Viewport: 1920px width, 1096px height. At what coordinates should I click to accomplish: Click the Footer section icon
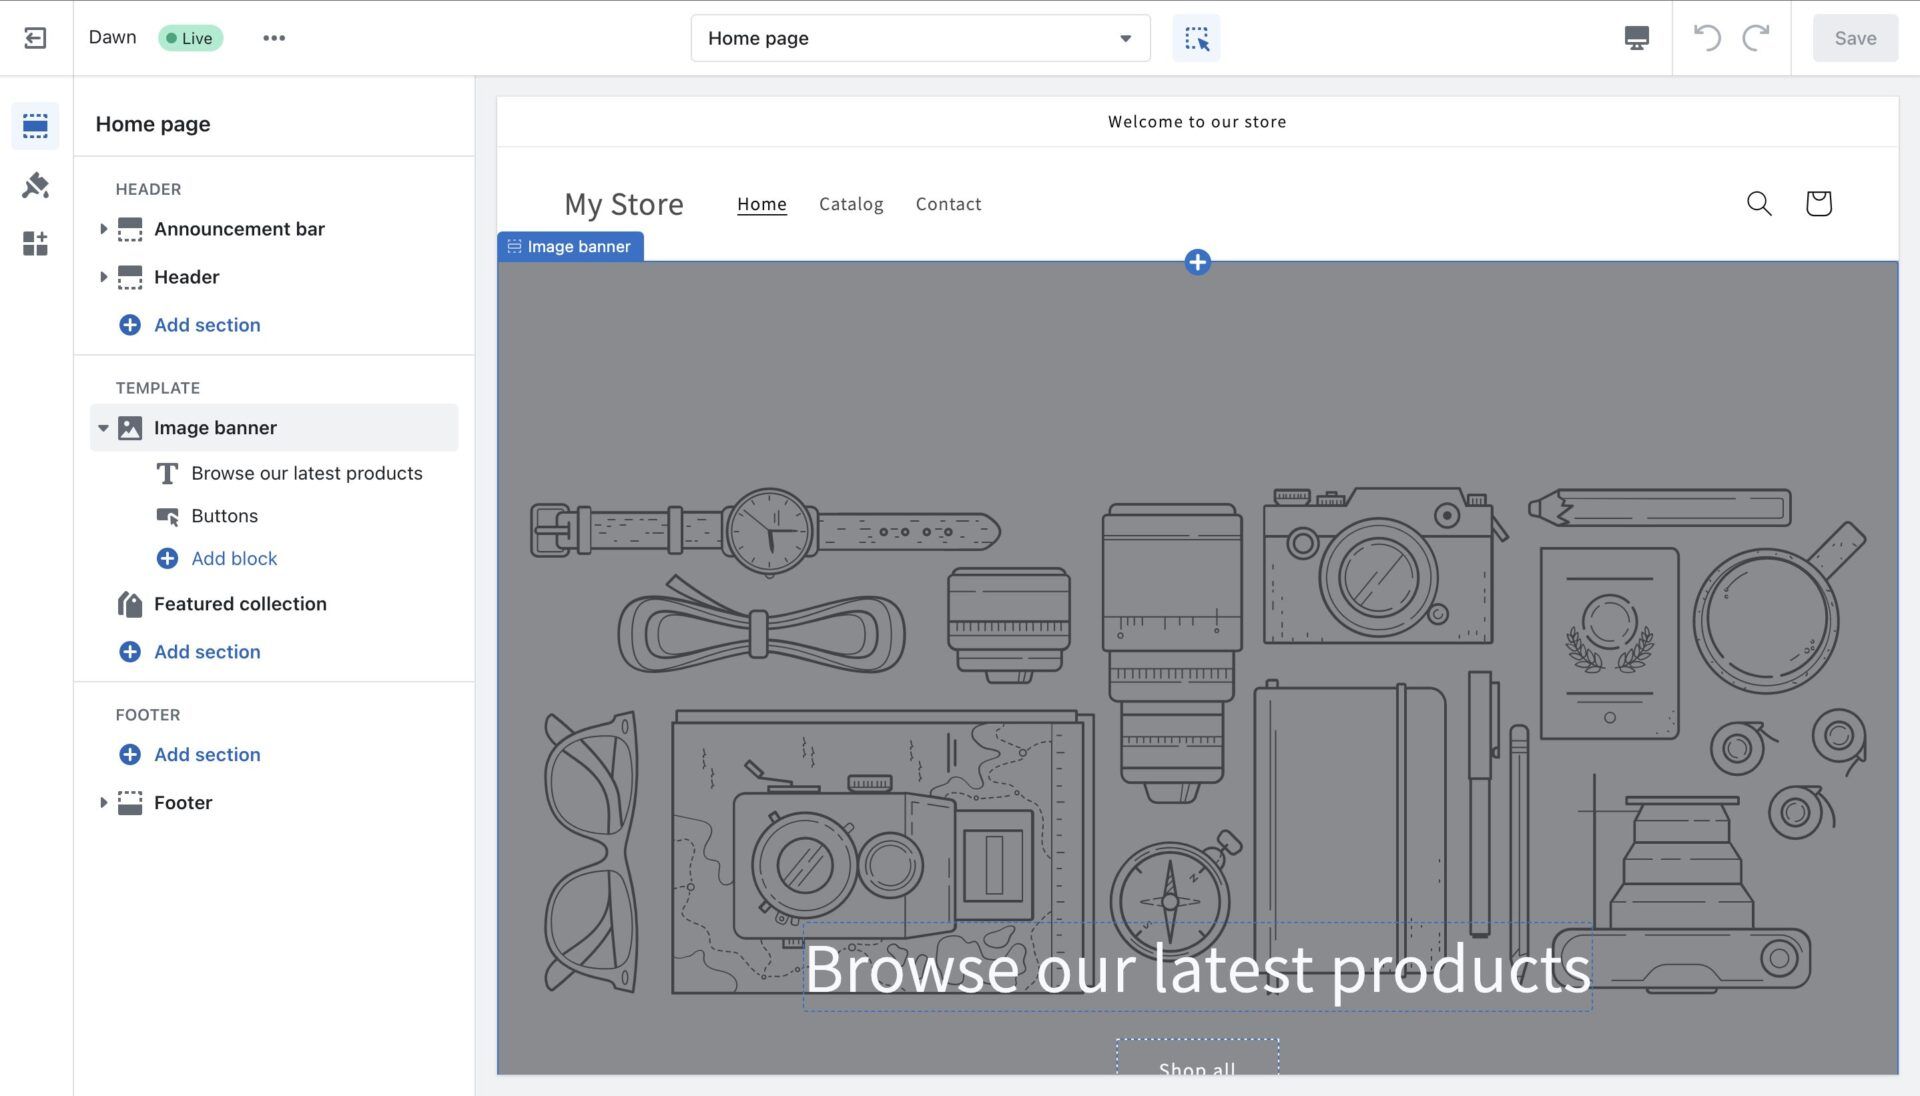pos(130,803)
